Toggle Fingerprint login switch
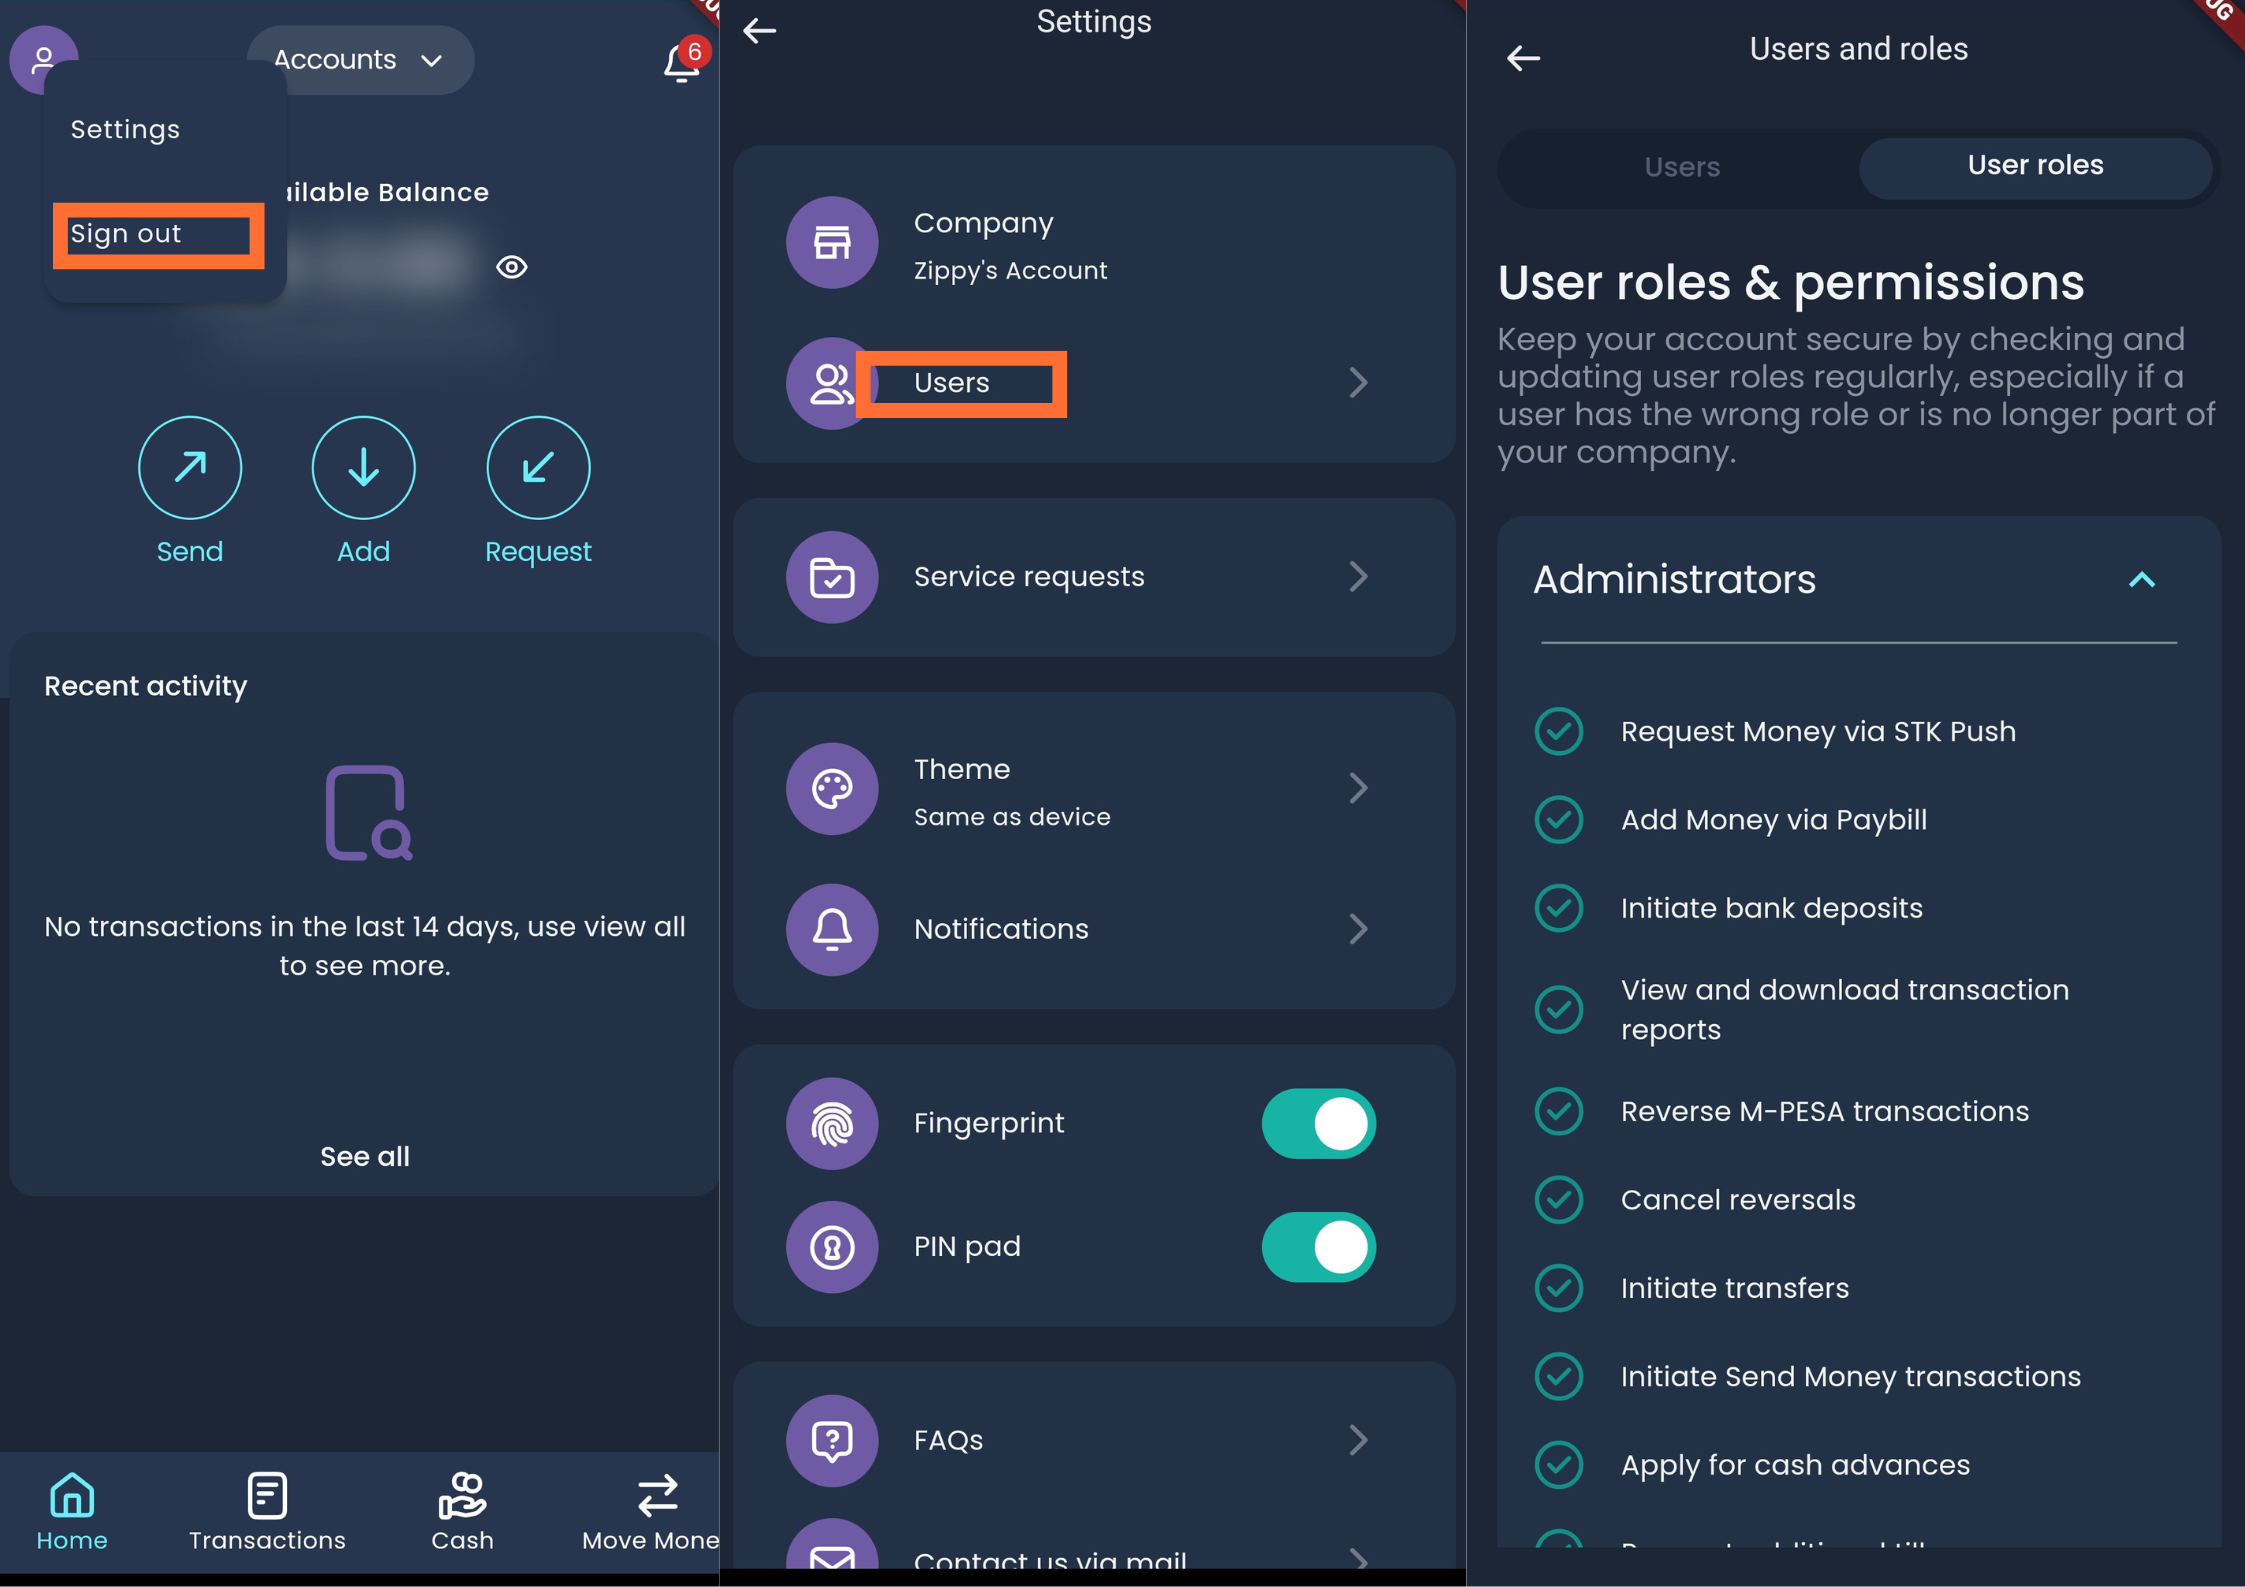This screenshot has height=1587, width=2245. [x=1318, y=1123]
